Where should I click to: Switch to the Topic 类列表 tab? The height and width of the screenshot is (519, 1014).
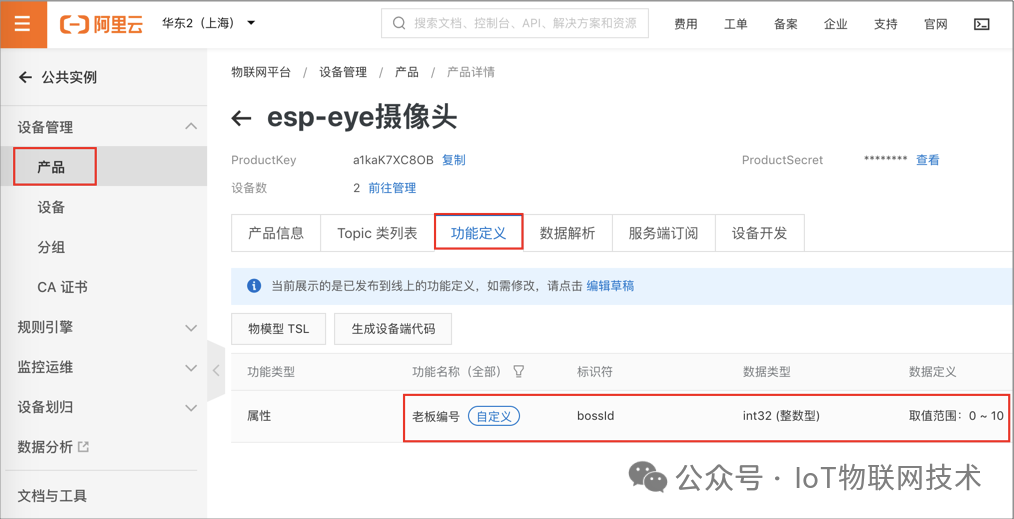click(377, 233)
